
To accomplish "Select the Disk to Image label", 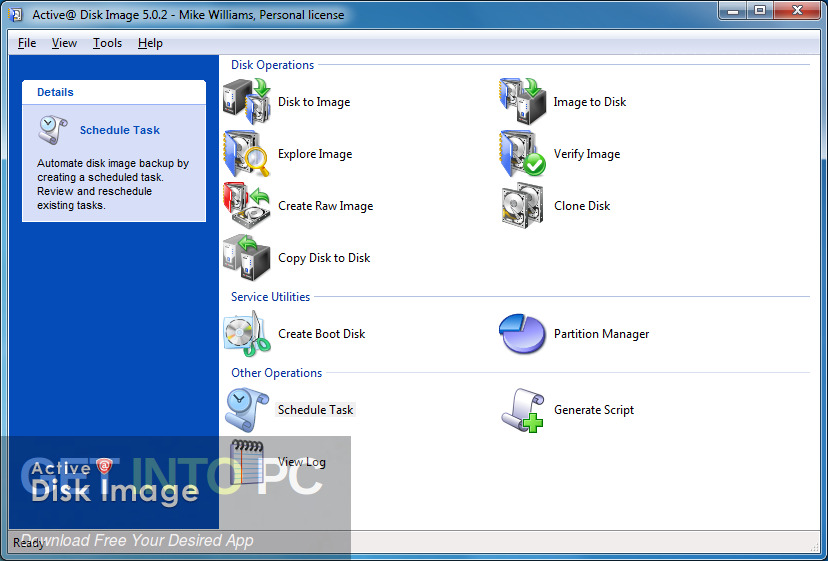I will click(314, 102).
